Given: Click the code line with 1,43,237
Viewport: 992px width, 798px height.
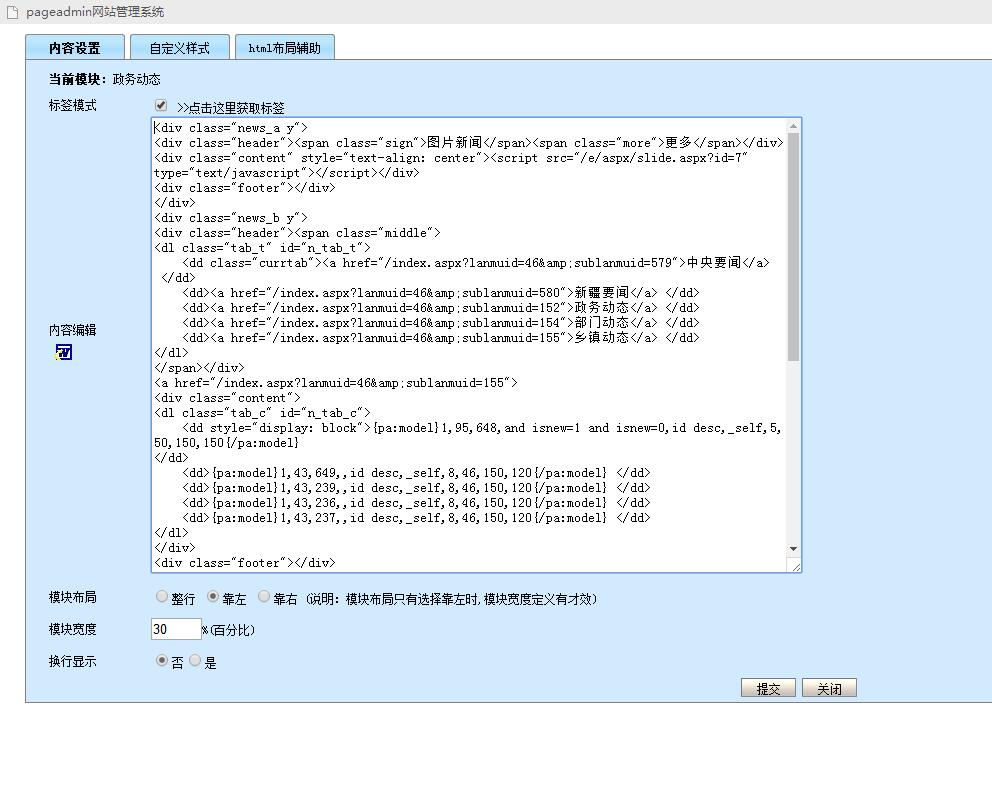Looking at the screenshot, I should (x=416, y=518).
